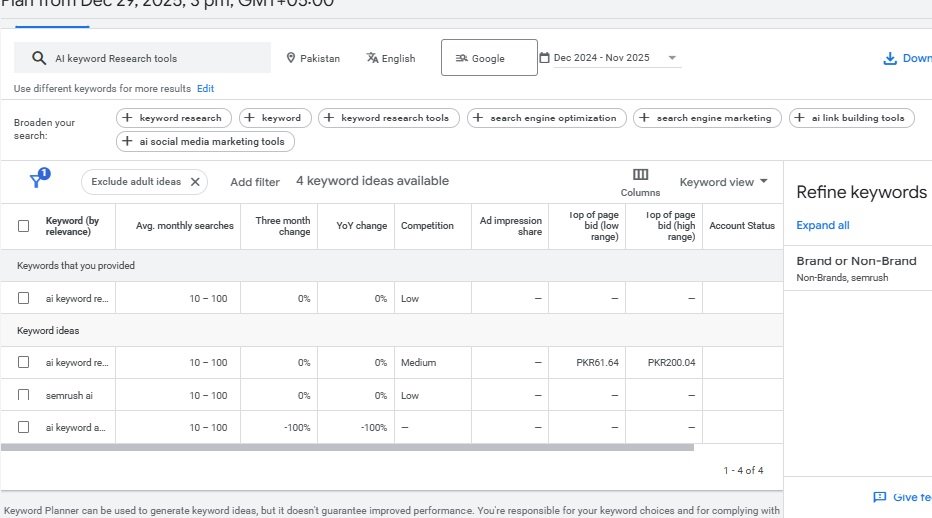This screenshot has height=518, width=932.
Task: Toggle the select-all keywords checkbox
Action: coord(23,226)
